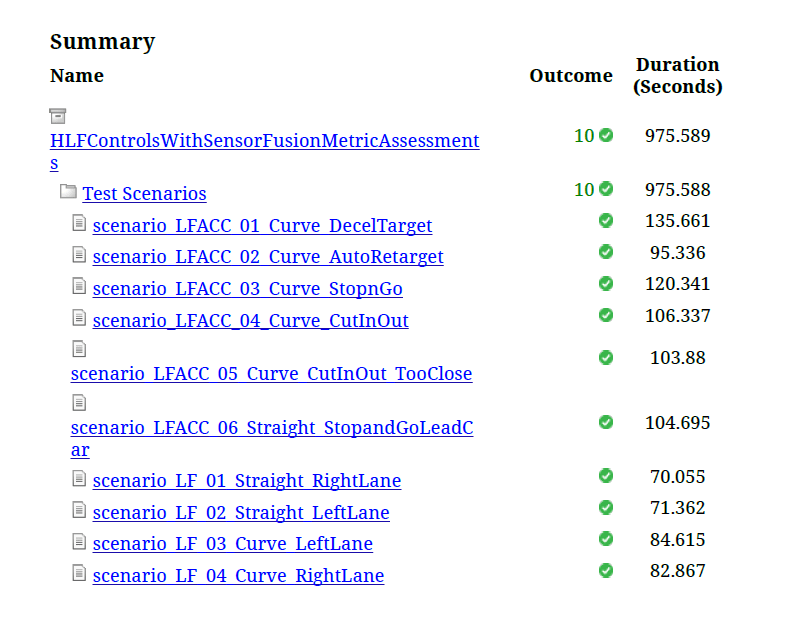Click the duration value 84.615
This screenshot has width=801, height=621.
(x=677, y=540)
